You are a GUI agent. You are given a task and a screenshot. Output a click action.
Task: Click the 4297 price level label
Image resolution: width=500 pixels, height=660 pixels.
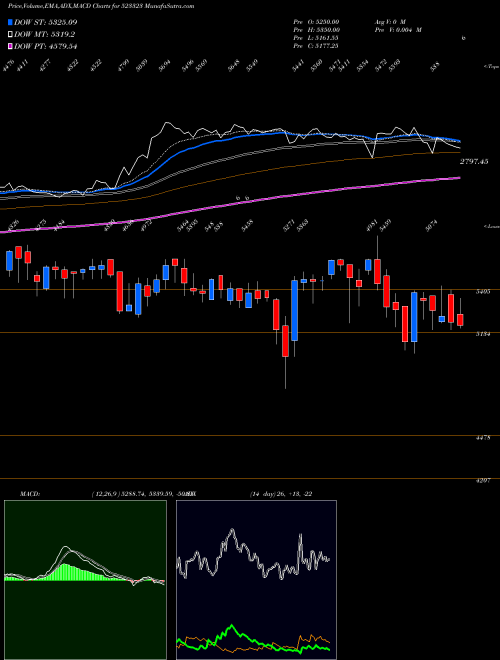[x=484, y=481]
